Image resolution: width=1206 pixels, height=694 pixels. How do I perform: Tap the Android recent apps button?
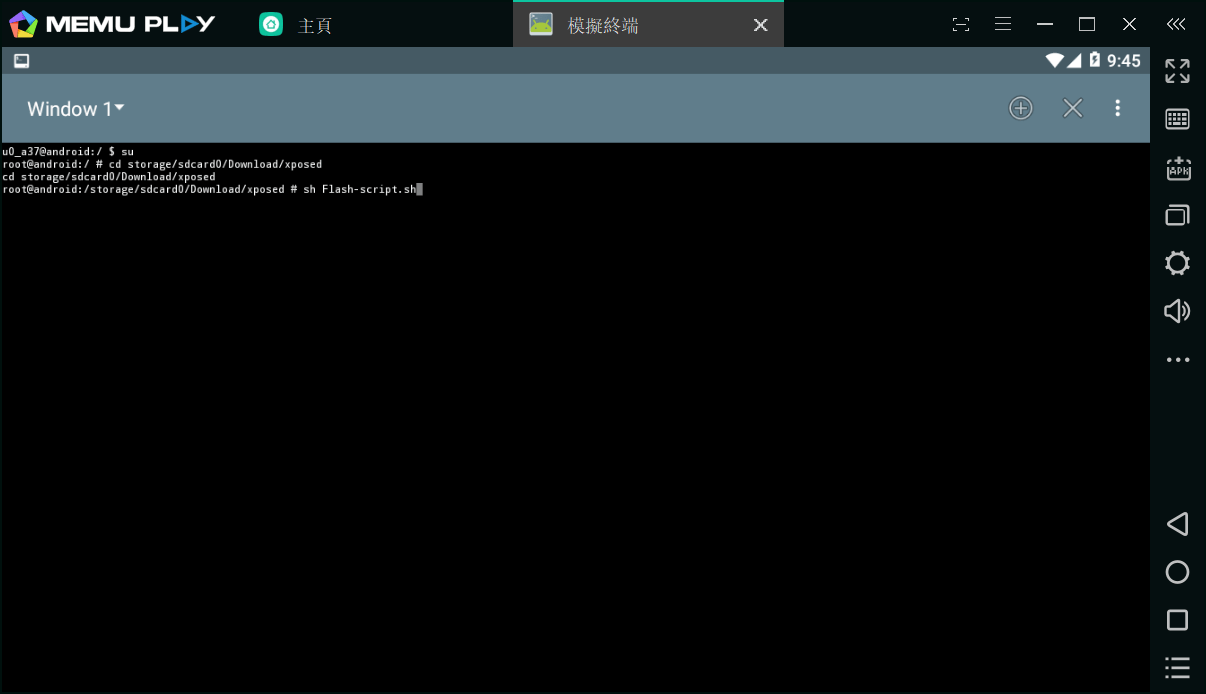pyautogui.click(x=1177, y=620)
